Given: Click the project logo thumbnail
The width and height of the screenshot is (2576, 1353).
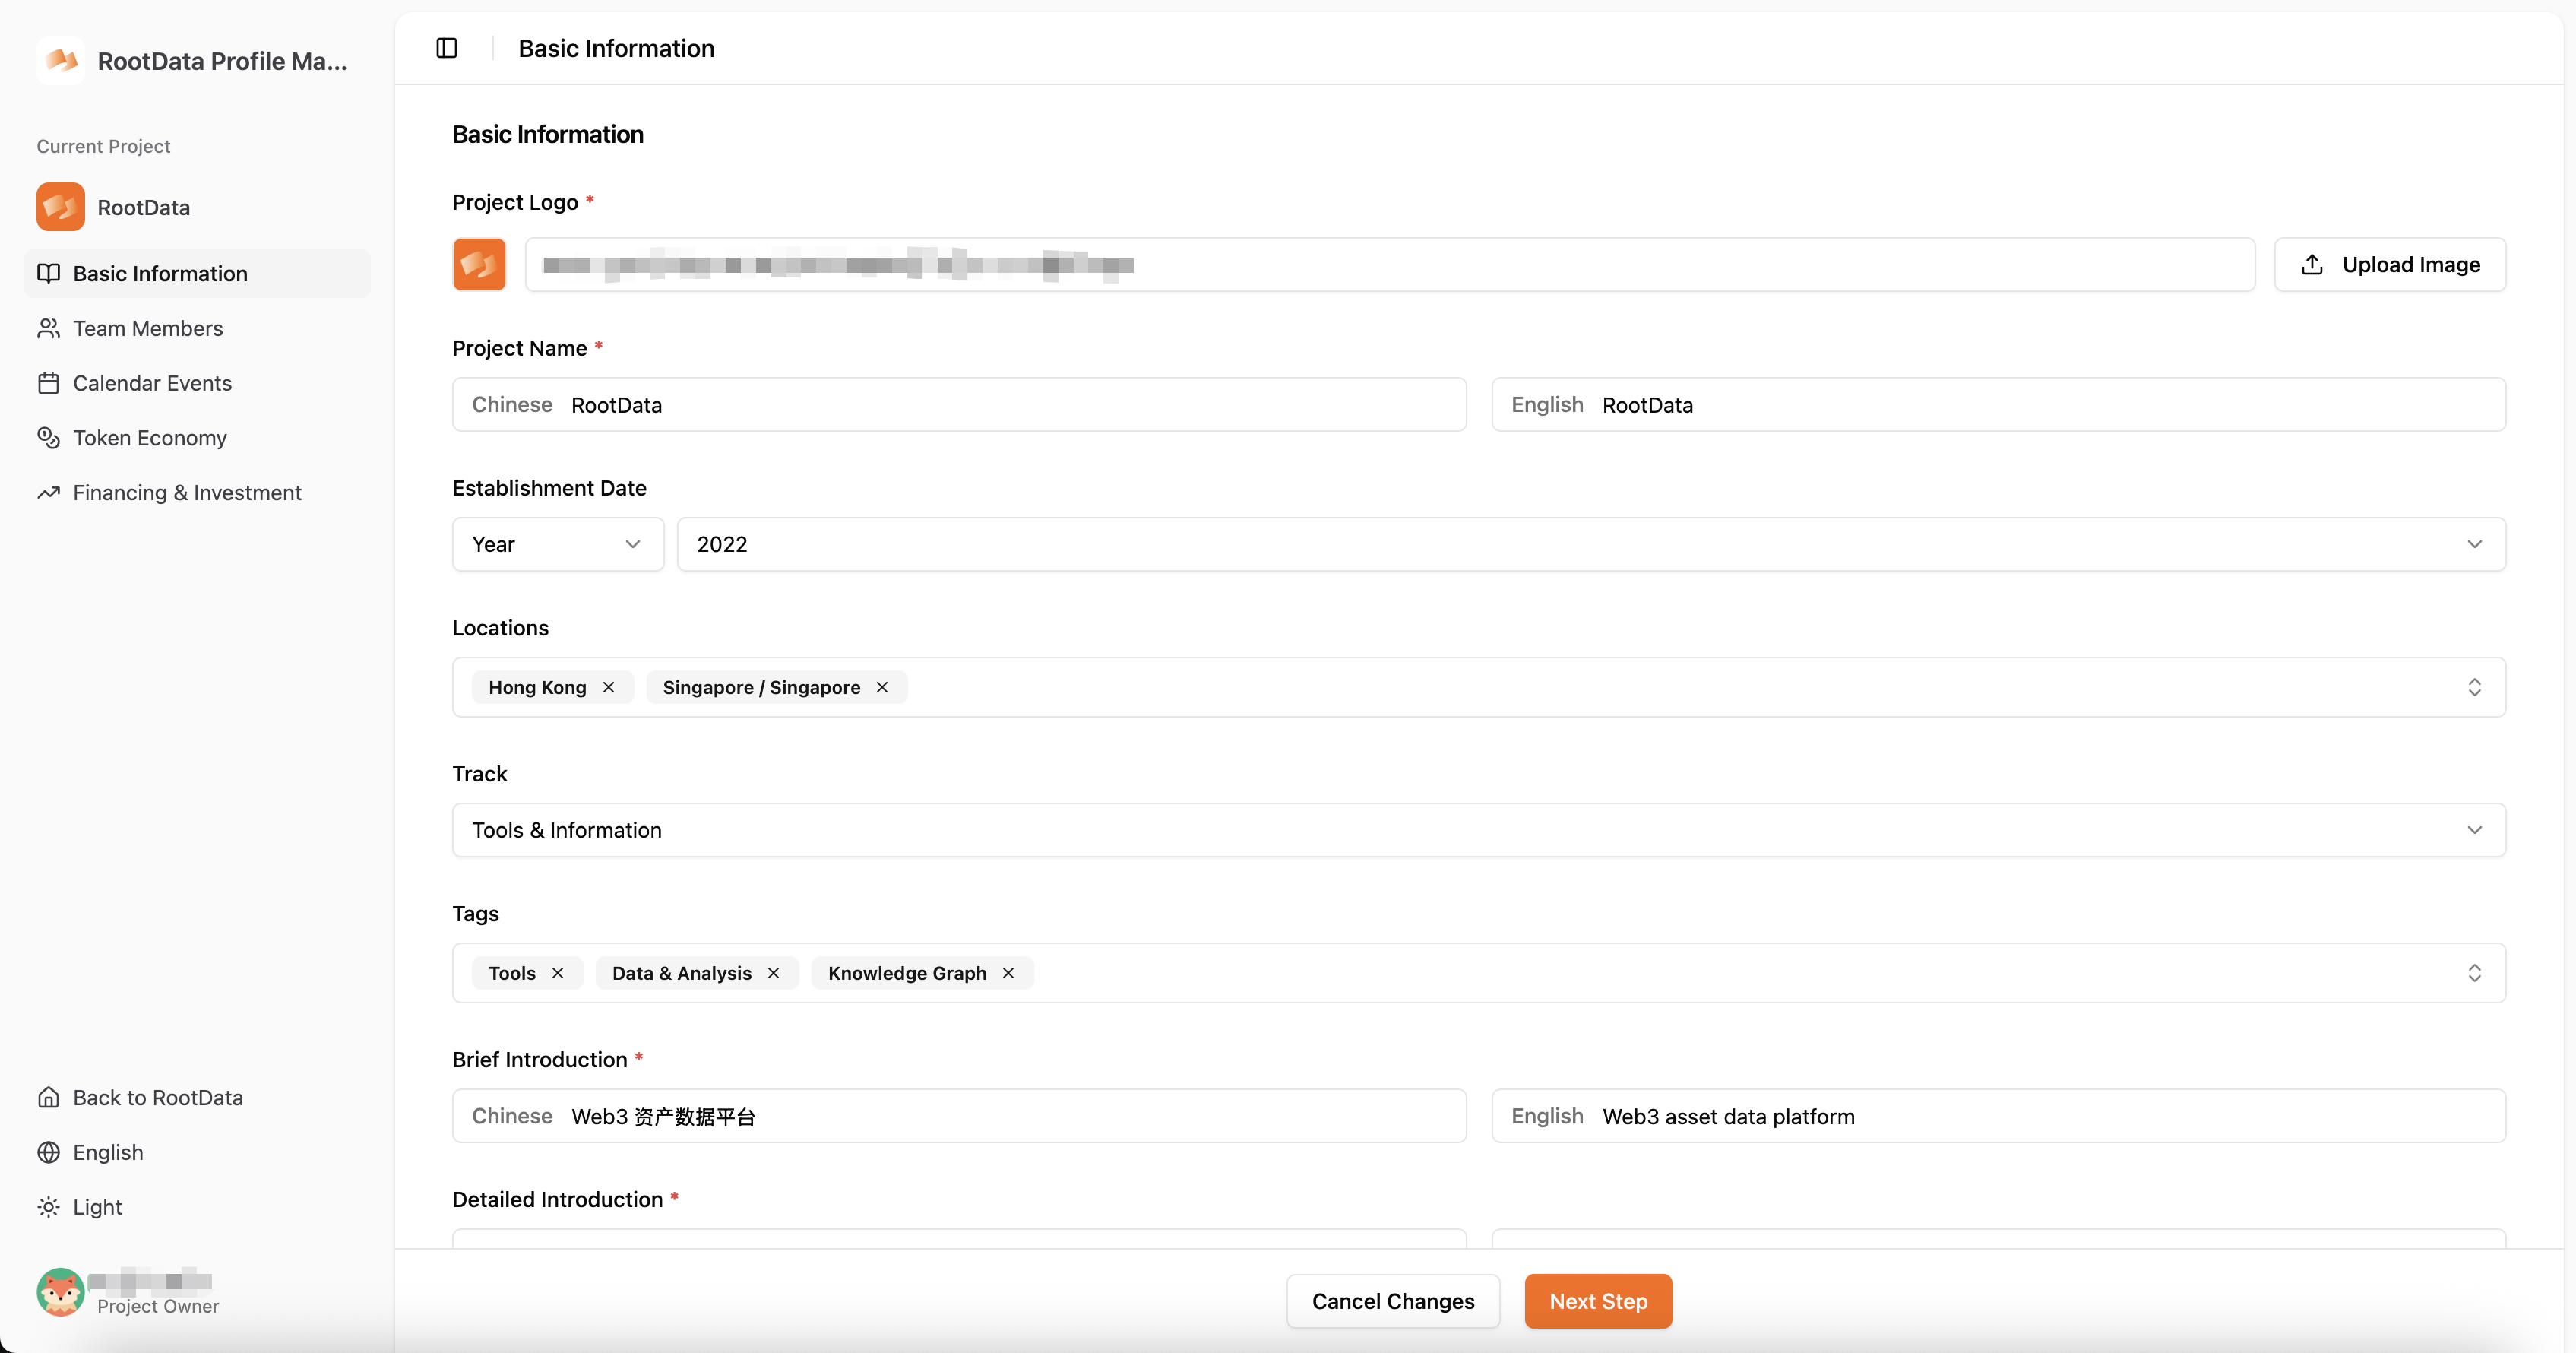Looking at the screenshot, I should click(x=479, y=265).
